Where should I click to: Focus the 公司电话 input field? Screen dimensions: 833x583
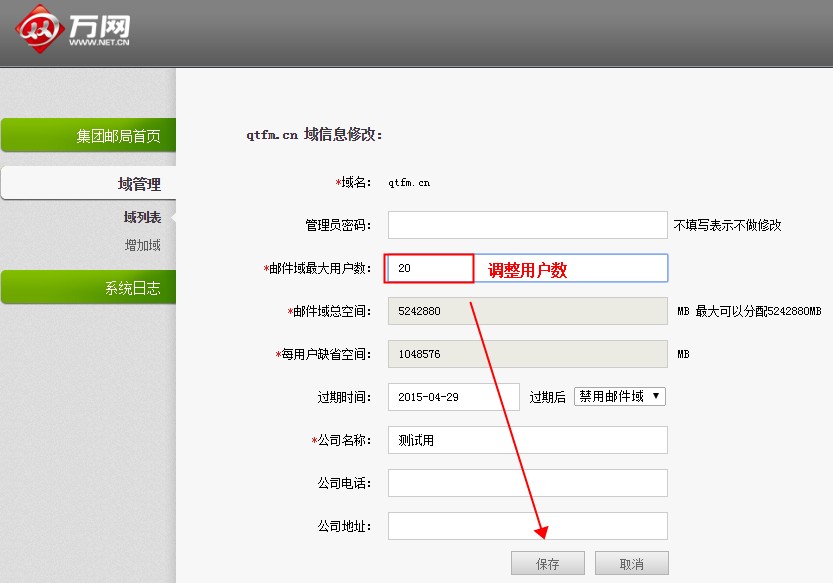527,483
